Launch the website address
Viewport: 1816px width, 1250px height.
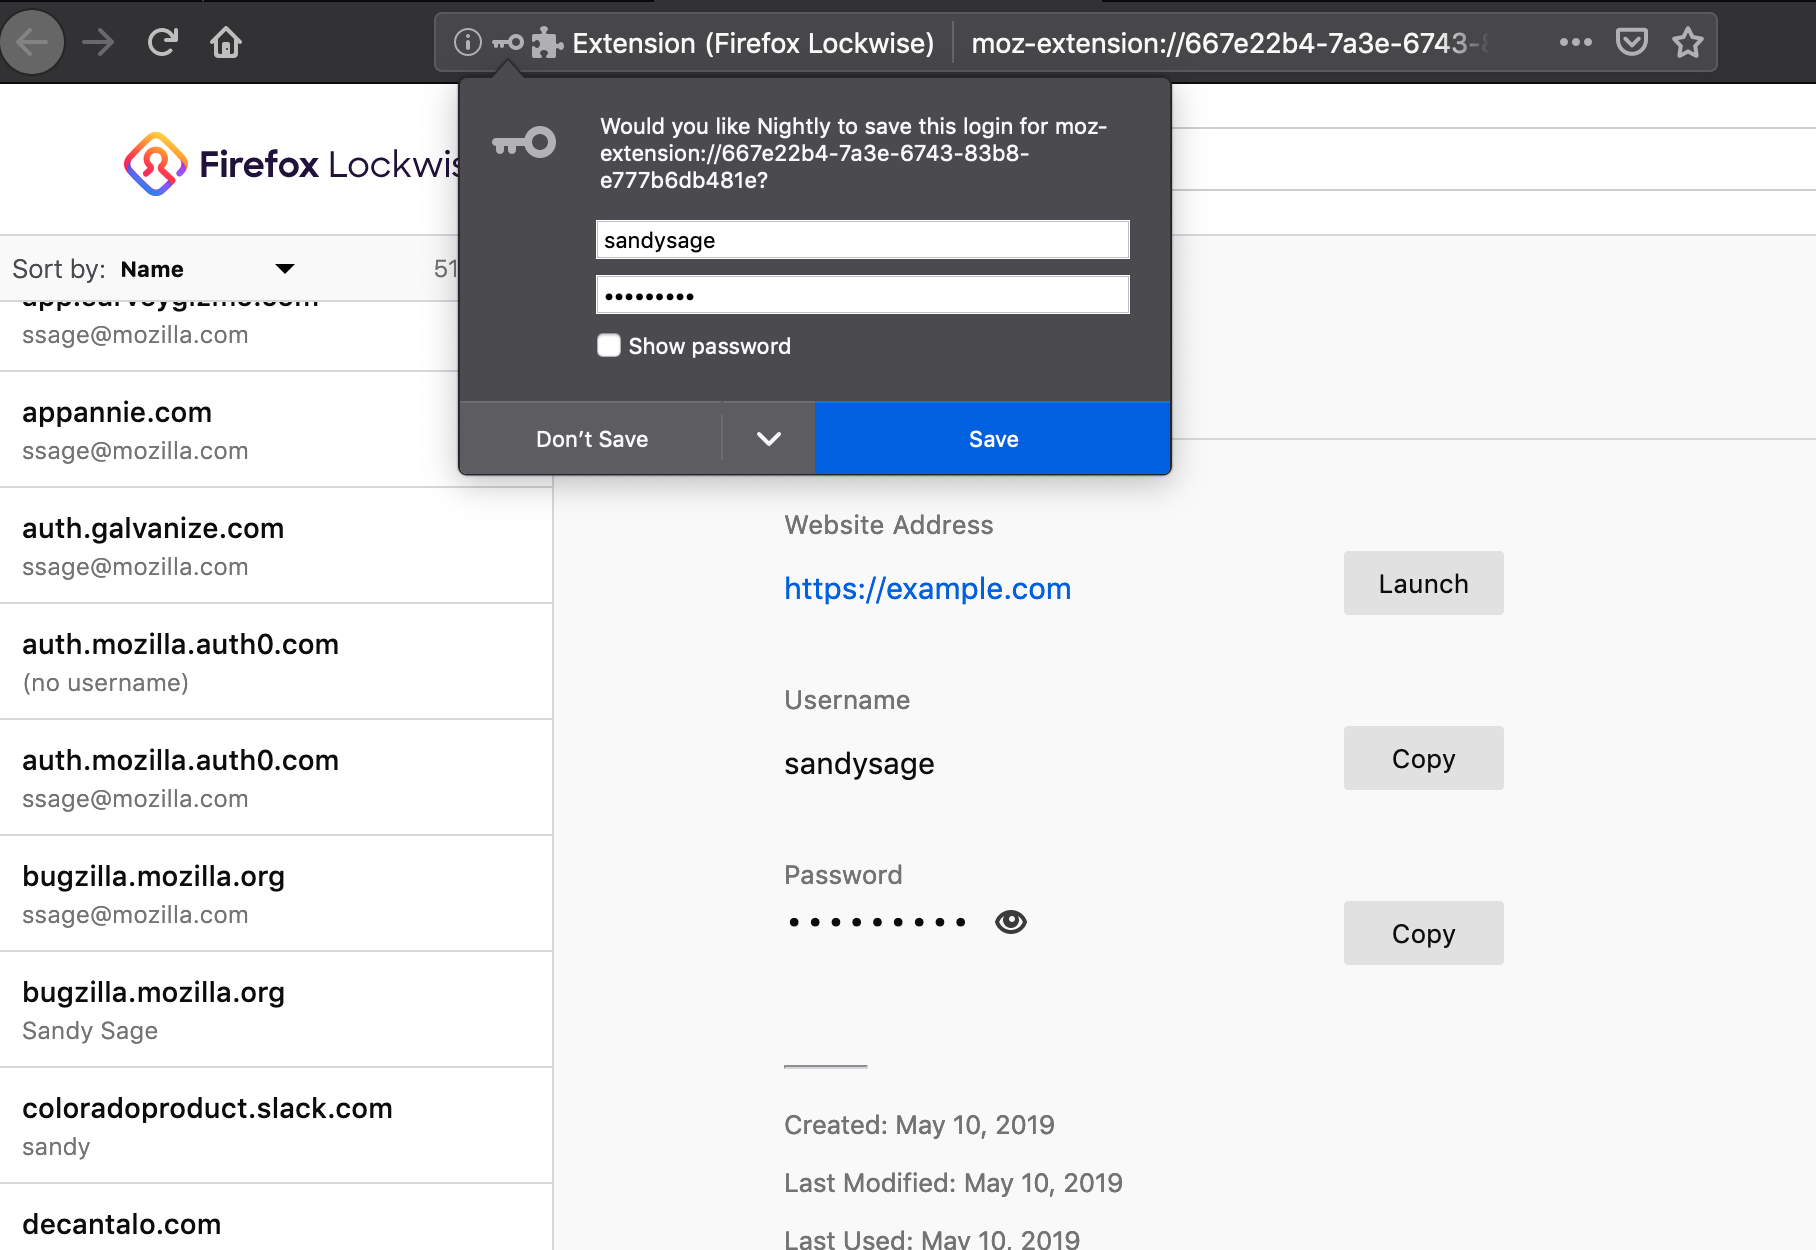(x=1423, y=583)
